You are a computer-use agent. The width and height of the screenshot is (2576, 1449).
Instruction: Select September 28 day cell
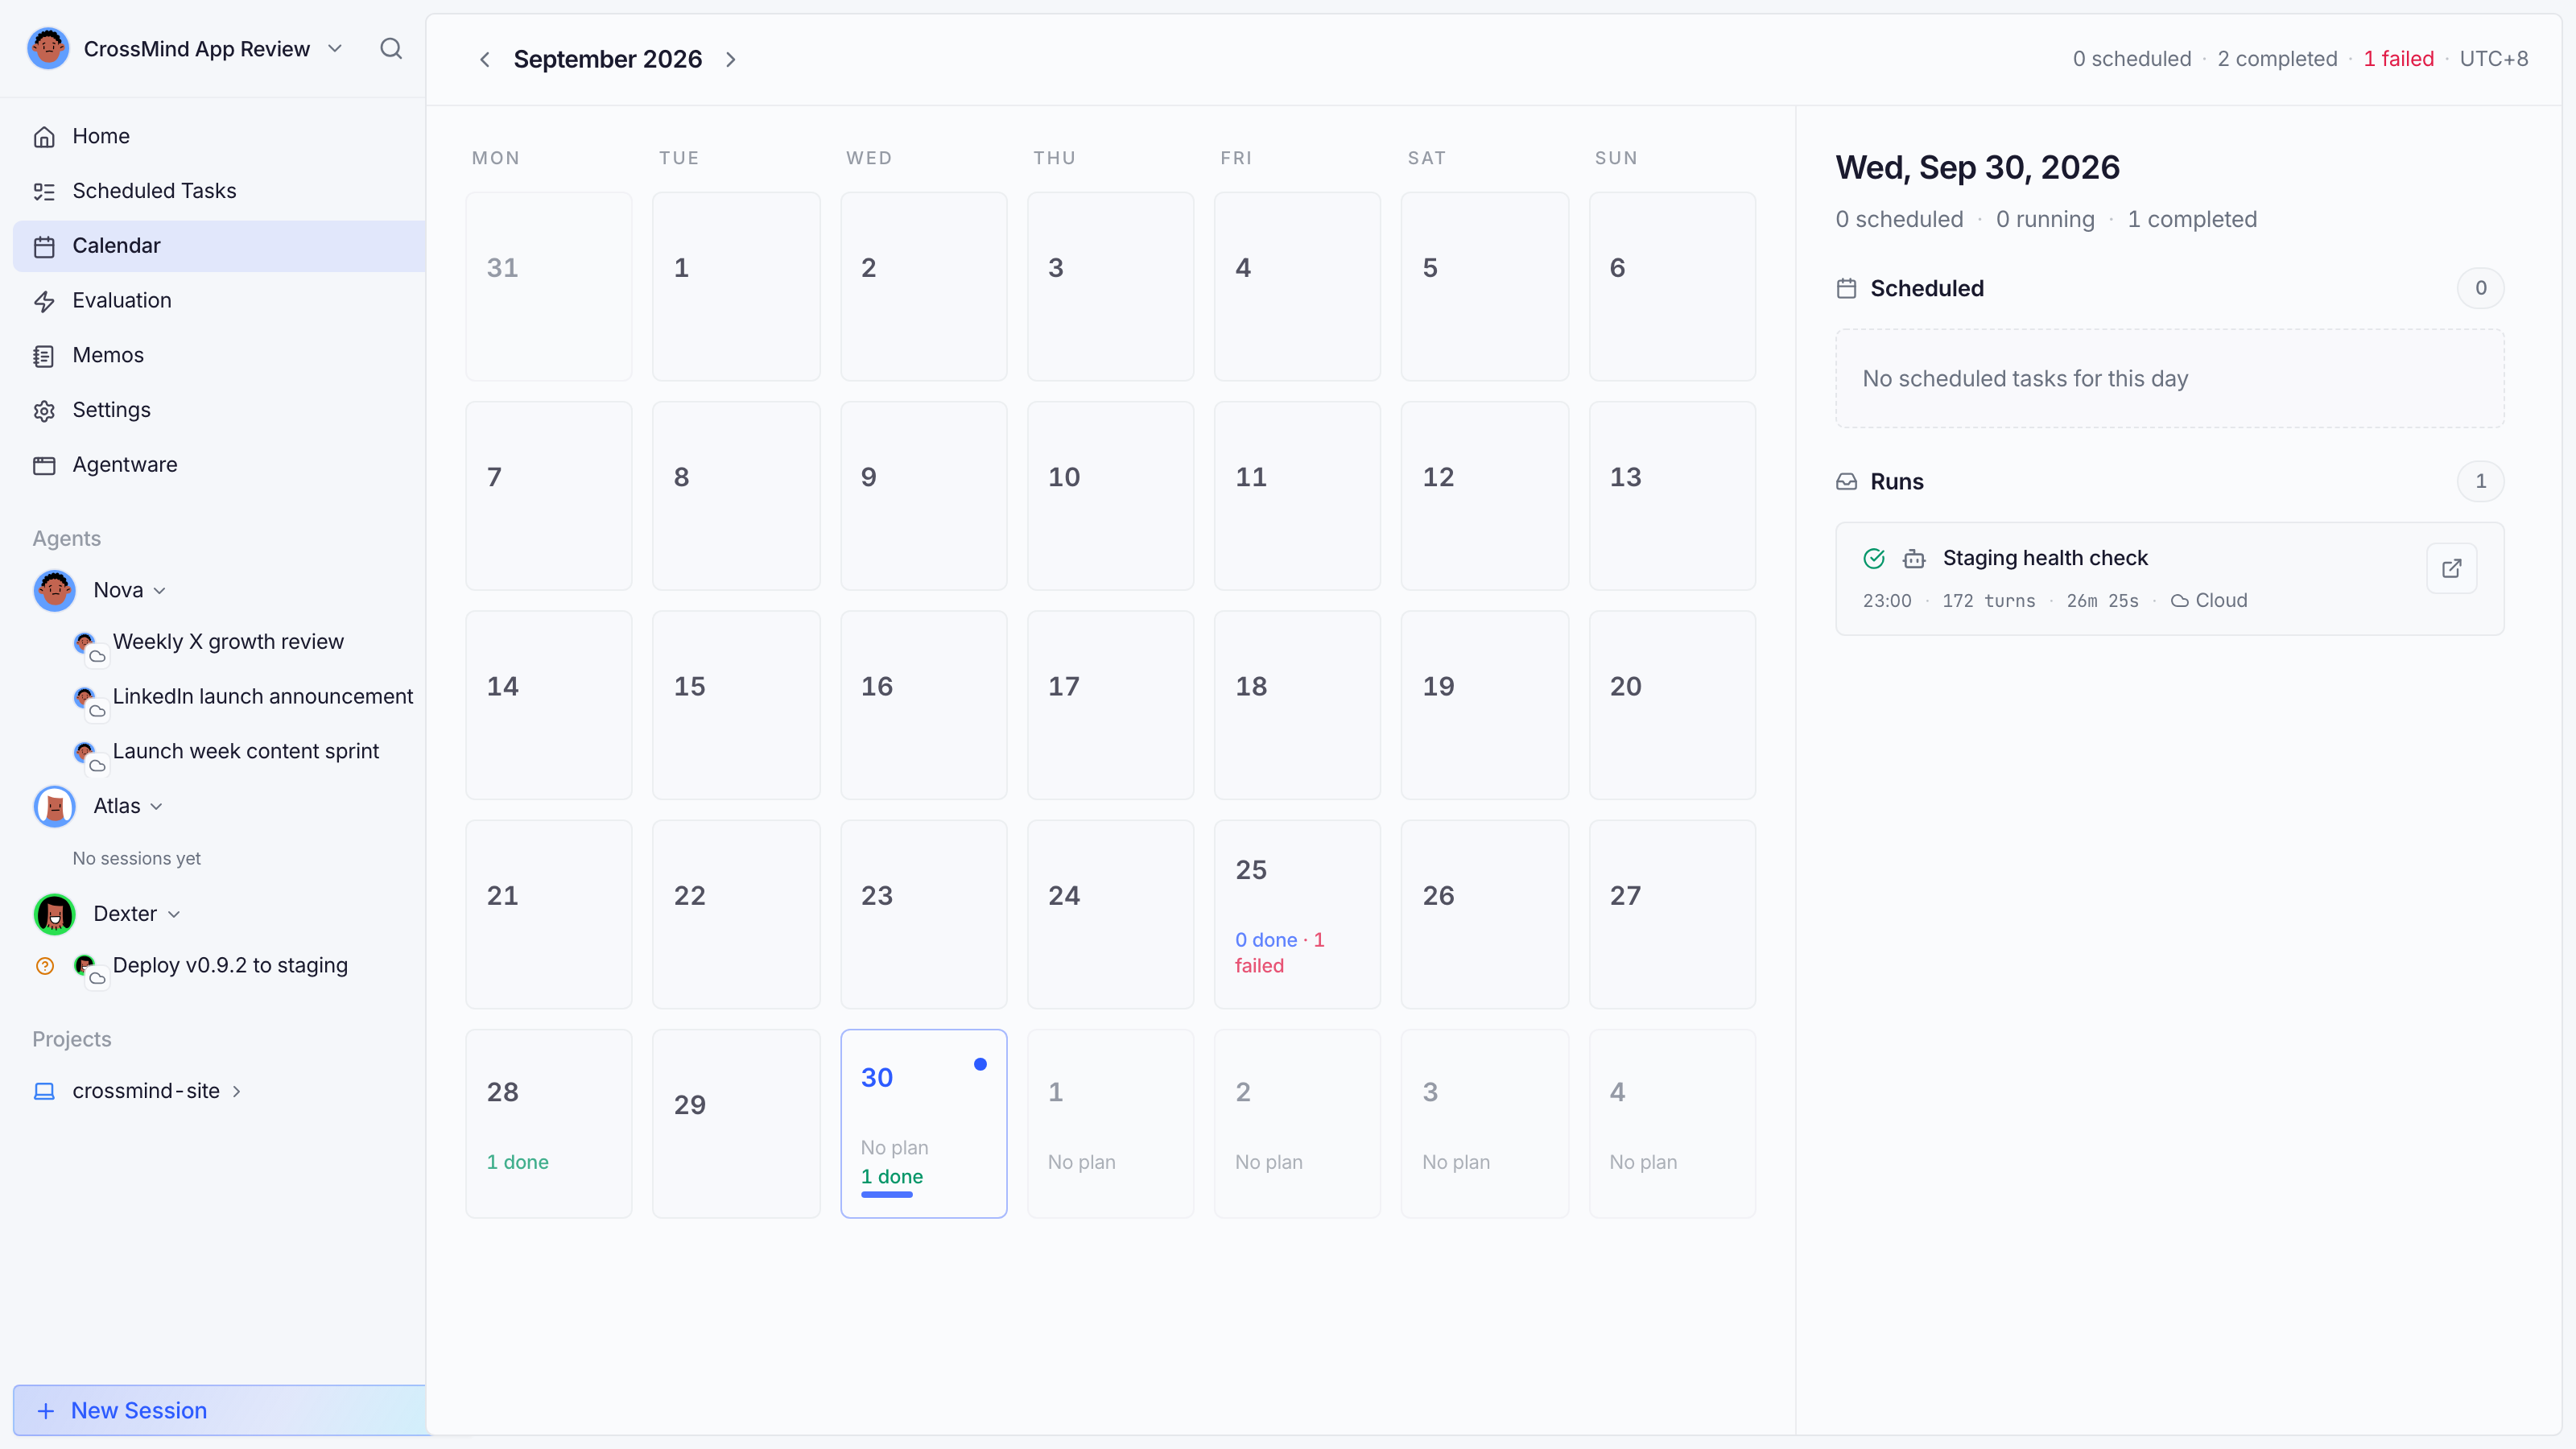[x=548, y=1123]
